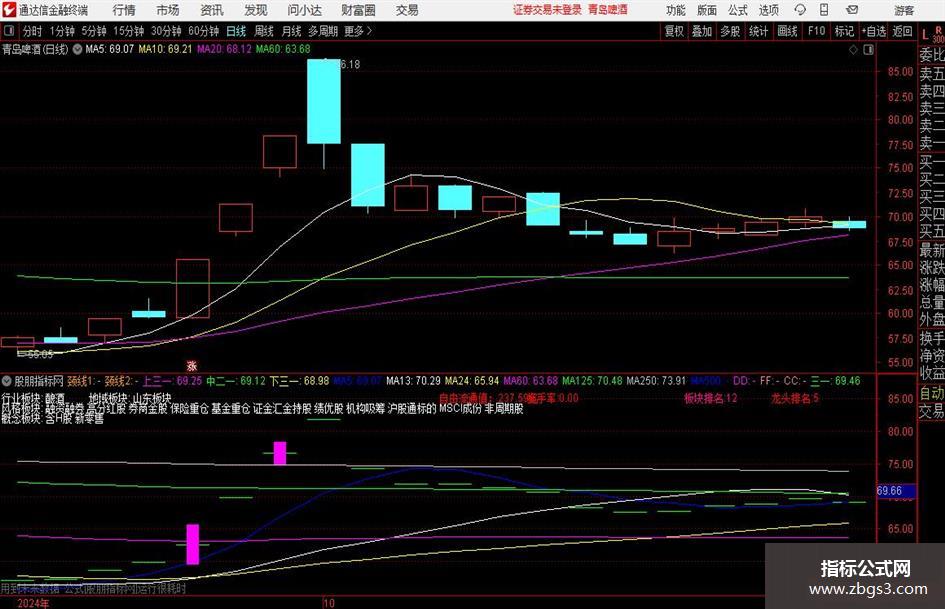The image size is (945, 609).
Task: Click the L level indicator icon
Action: tap(925, 35)
